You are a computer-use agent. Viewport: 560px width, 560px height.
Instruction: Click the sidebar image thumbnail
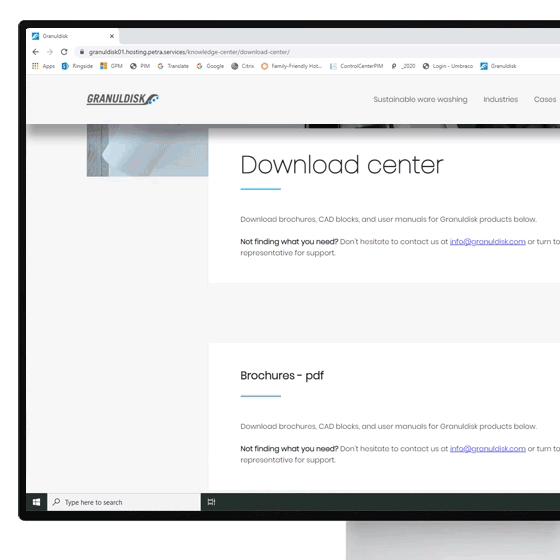tap(147, 150)
